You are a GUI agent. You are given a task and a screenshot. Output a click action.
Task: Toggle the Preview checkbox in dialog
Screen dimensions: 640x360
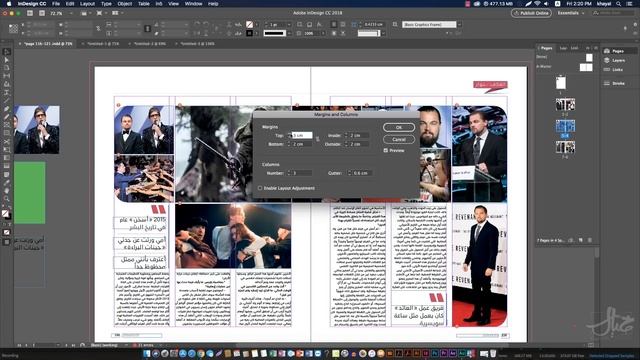click(x=386, y=151)
